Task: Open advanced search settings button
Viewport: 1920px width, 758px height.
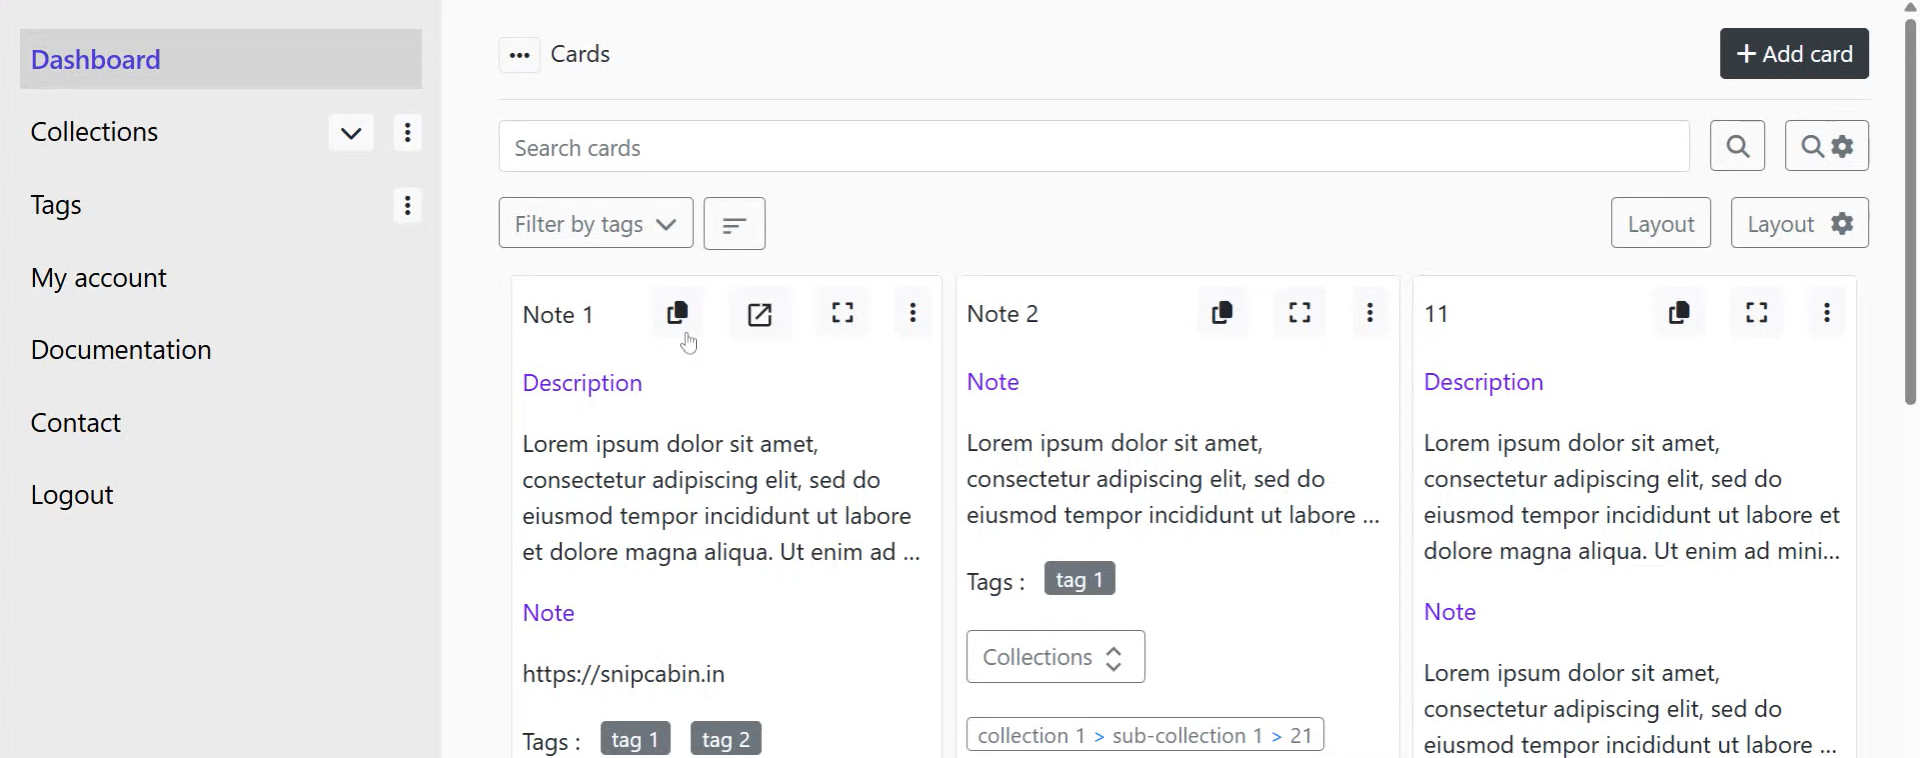Action: point(1827,146)
